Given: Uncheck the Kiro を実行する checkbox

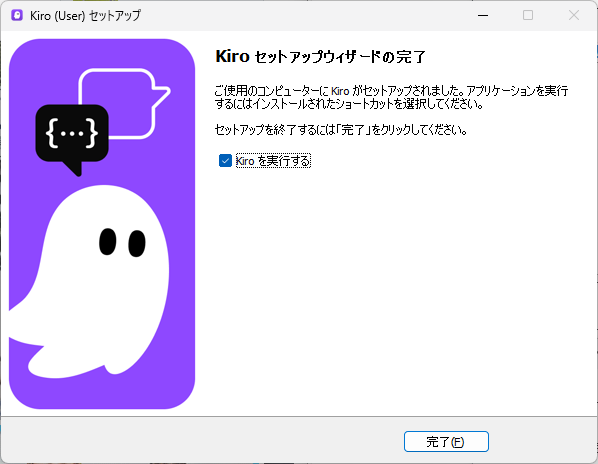Looking at the screenshot, I should [x=225, y=161].
